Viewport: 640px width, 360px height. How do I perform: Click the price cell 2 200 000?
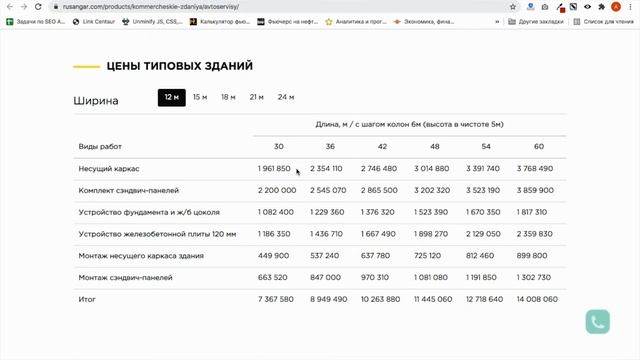pos(277,191)
